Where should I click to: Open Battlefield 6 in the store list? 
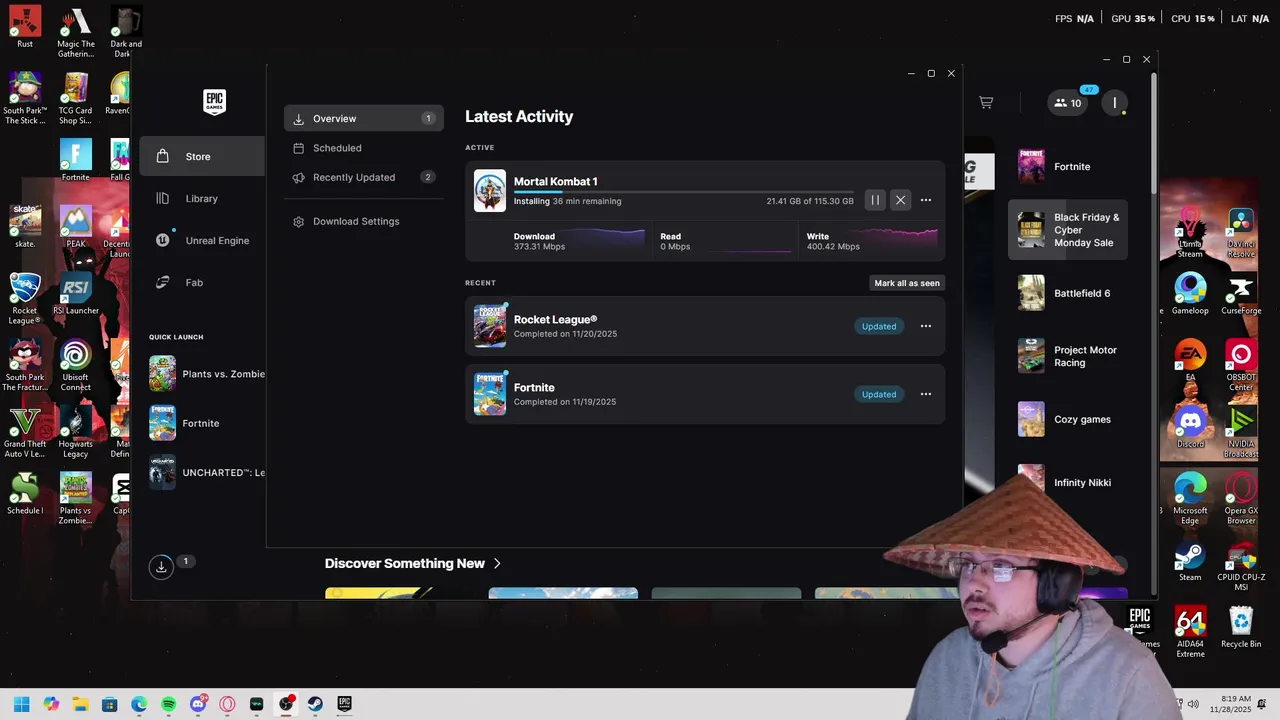tap(1068, 293)
